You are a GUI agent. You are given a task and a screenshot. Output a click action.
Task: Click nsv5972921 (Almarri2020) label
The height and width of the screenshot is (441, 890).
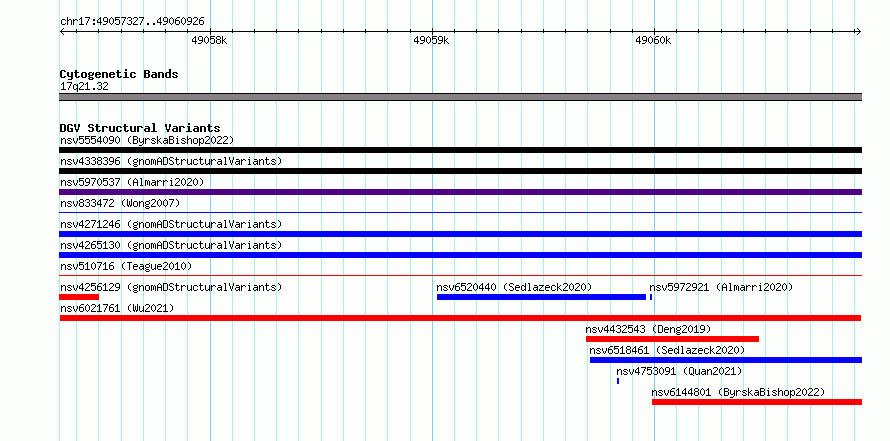721,287
